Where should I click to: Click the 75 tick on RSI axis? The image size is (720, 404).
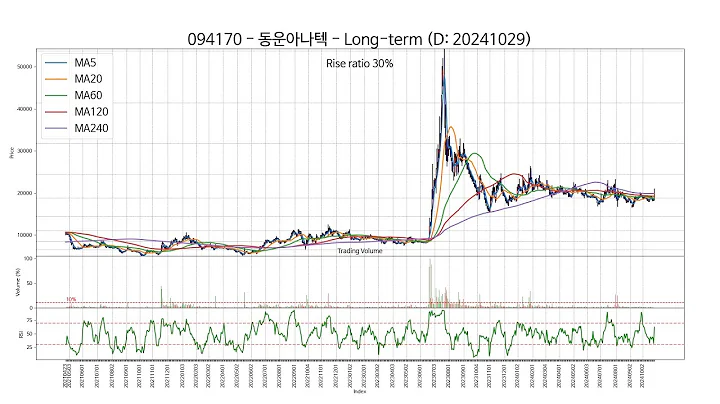point(30,320)
